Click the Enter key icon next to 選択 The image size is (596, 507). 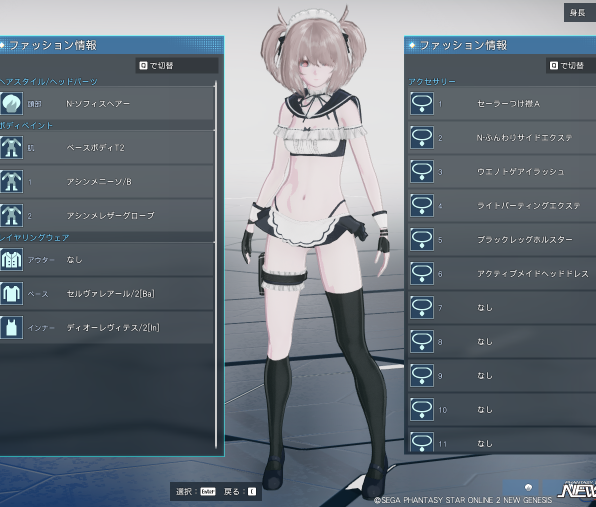208,491
